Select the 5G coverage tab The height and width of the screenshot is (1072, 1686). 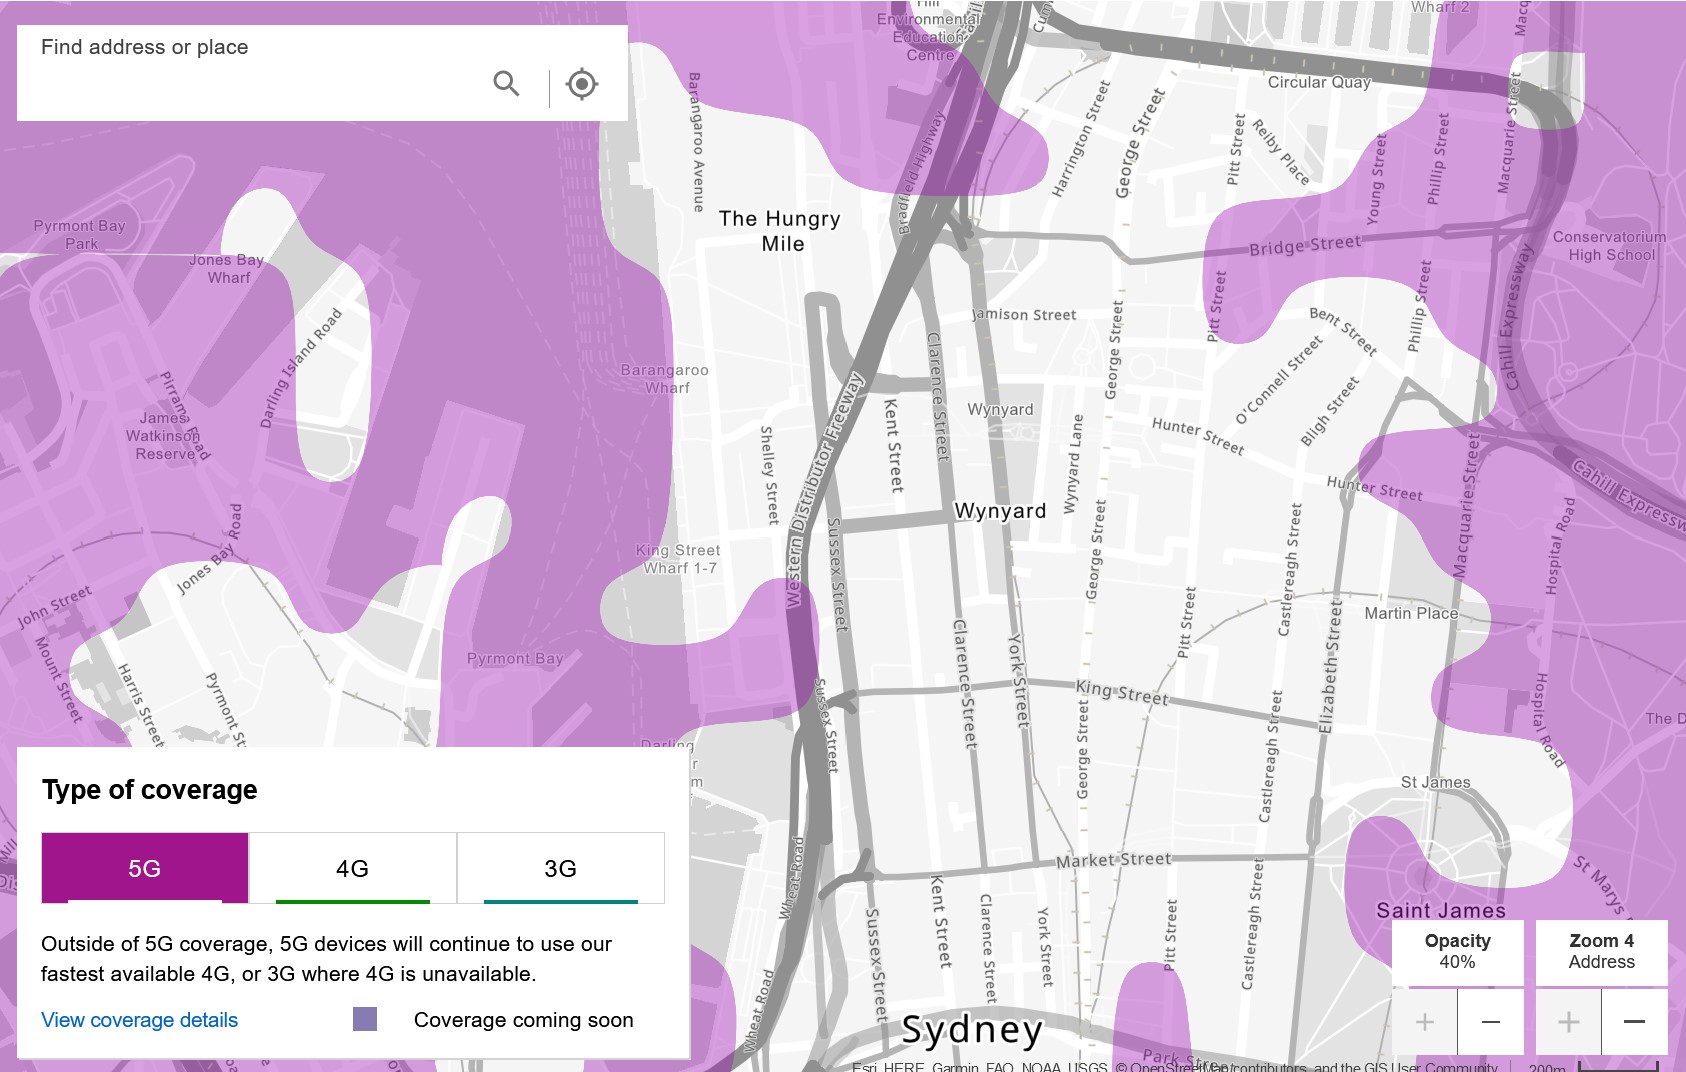pyautogui.click(x=145, y=868)
